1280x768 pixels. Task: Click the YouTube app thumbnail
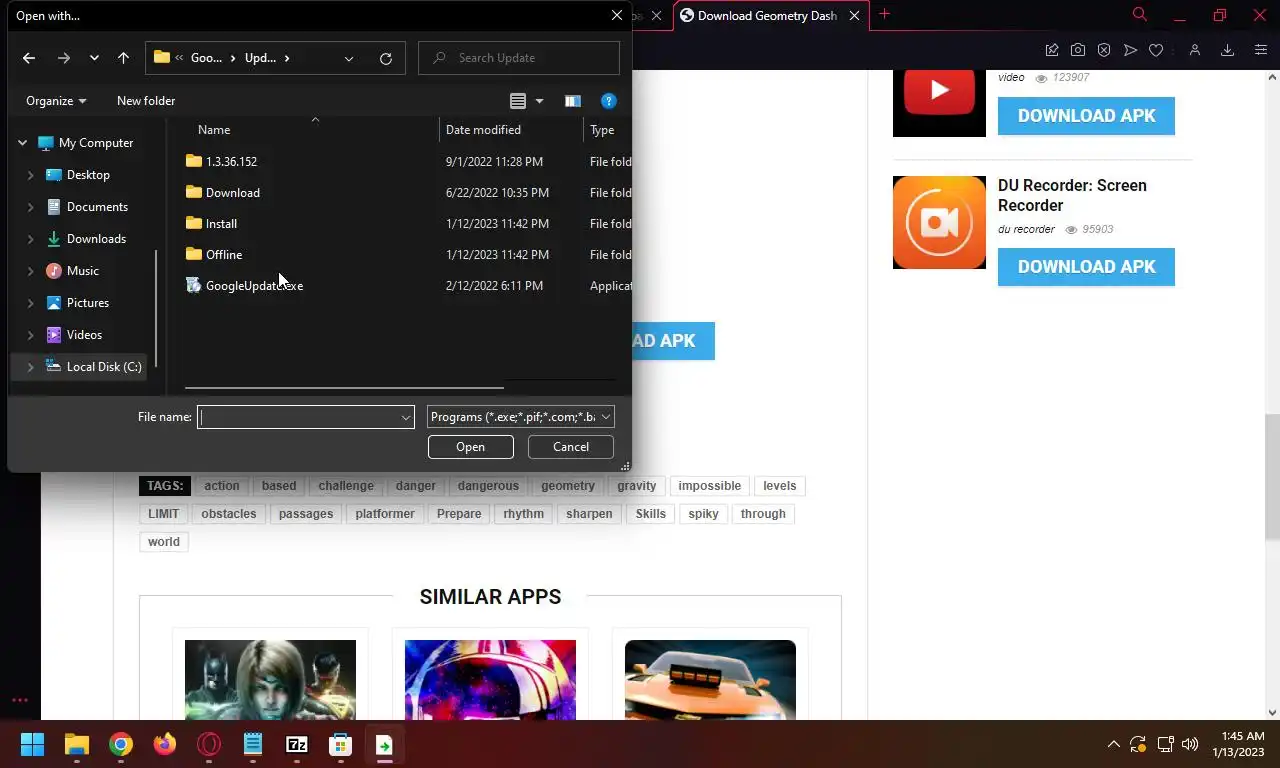click(x=939, y=103)
